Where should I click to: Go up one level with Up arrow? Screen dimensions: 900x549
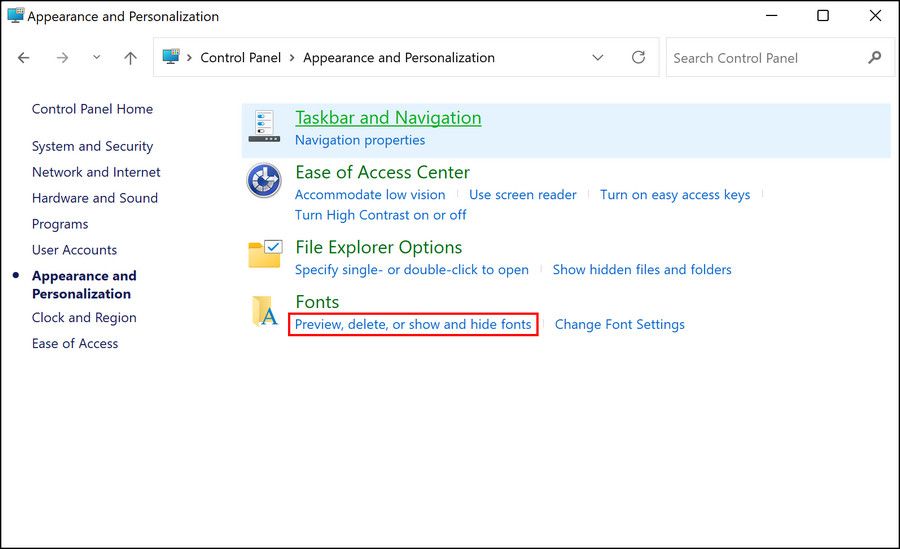tap(130, 57)
